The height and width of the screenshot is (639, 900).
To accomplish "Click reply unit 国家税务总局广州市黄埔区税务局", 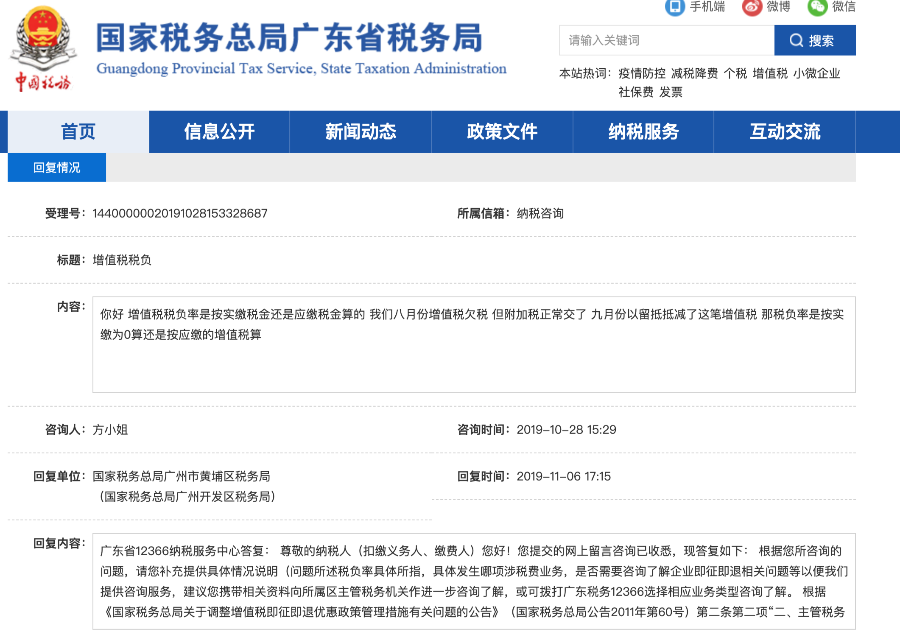I will click(x=181, y=476).
